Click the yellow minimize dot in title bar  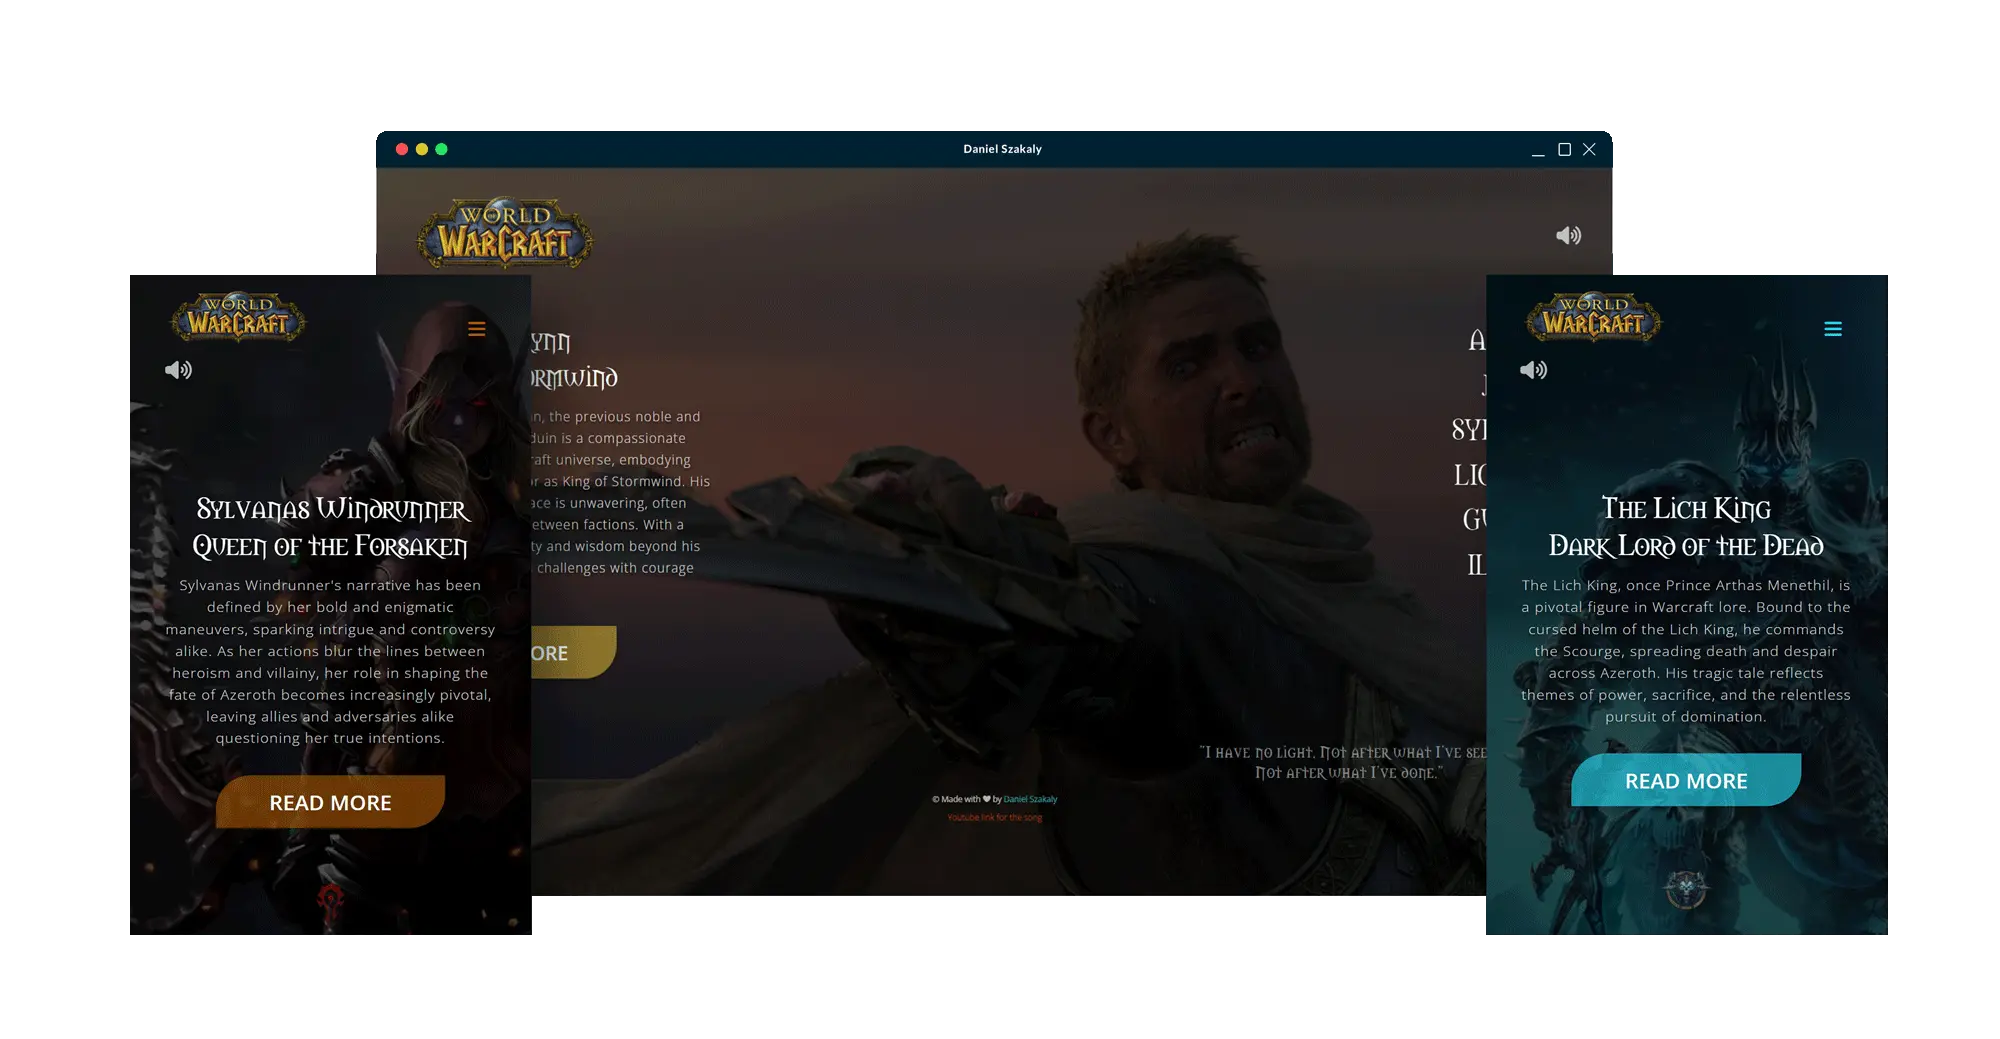tap(422, 149)
